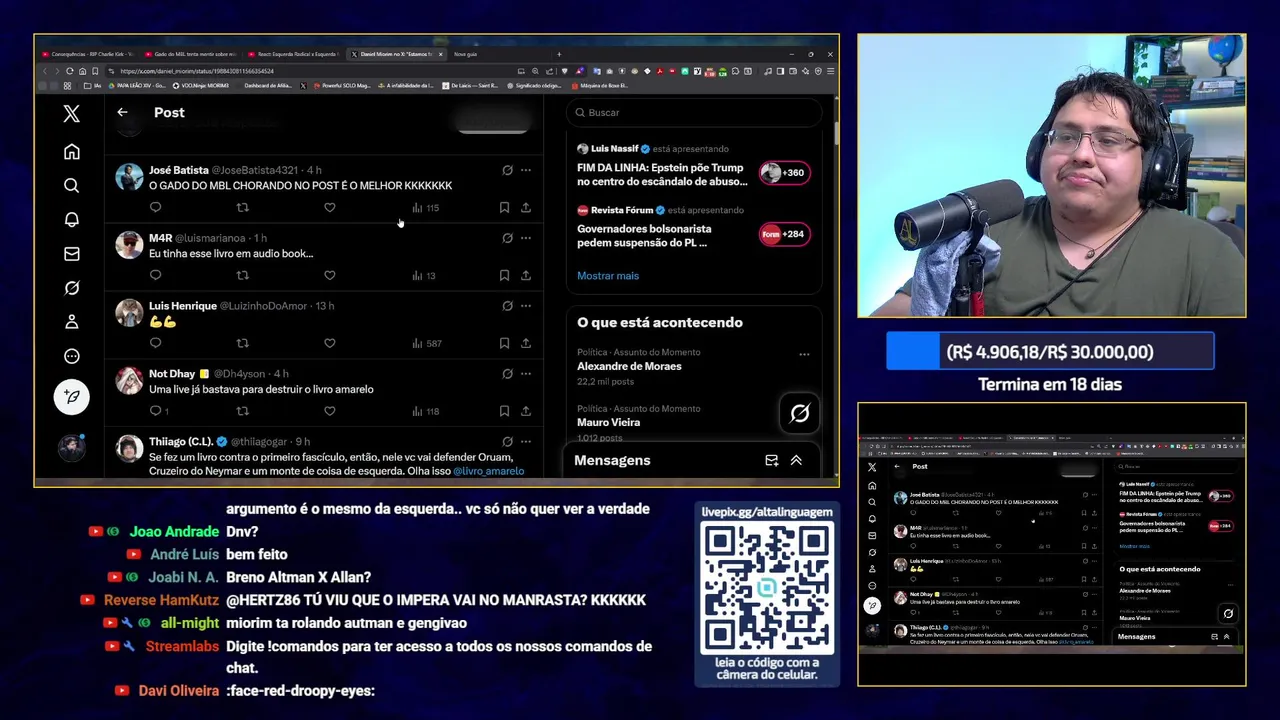Like Not Dhay's post
Image resolution: width=1280 pixels, height=720 pixels.
[x=330, y=411]
